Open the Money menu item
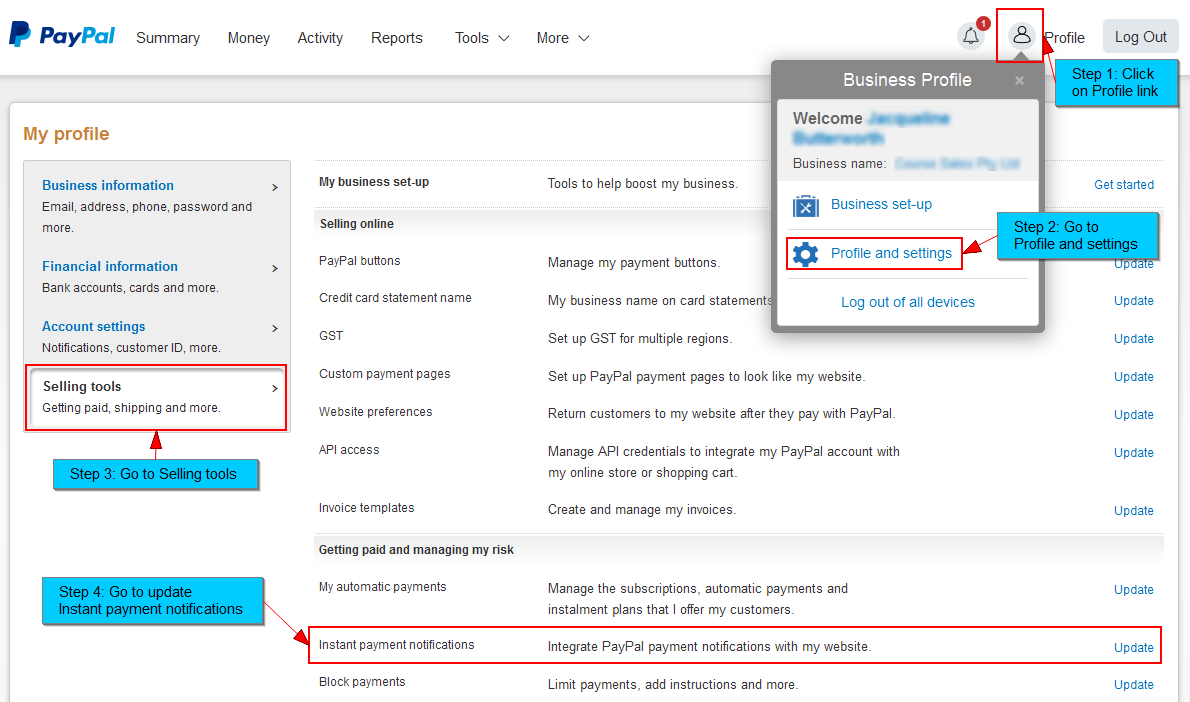This screenshot has width=1190, height=702. click(x=249, y=38)
